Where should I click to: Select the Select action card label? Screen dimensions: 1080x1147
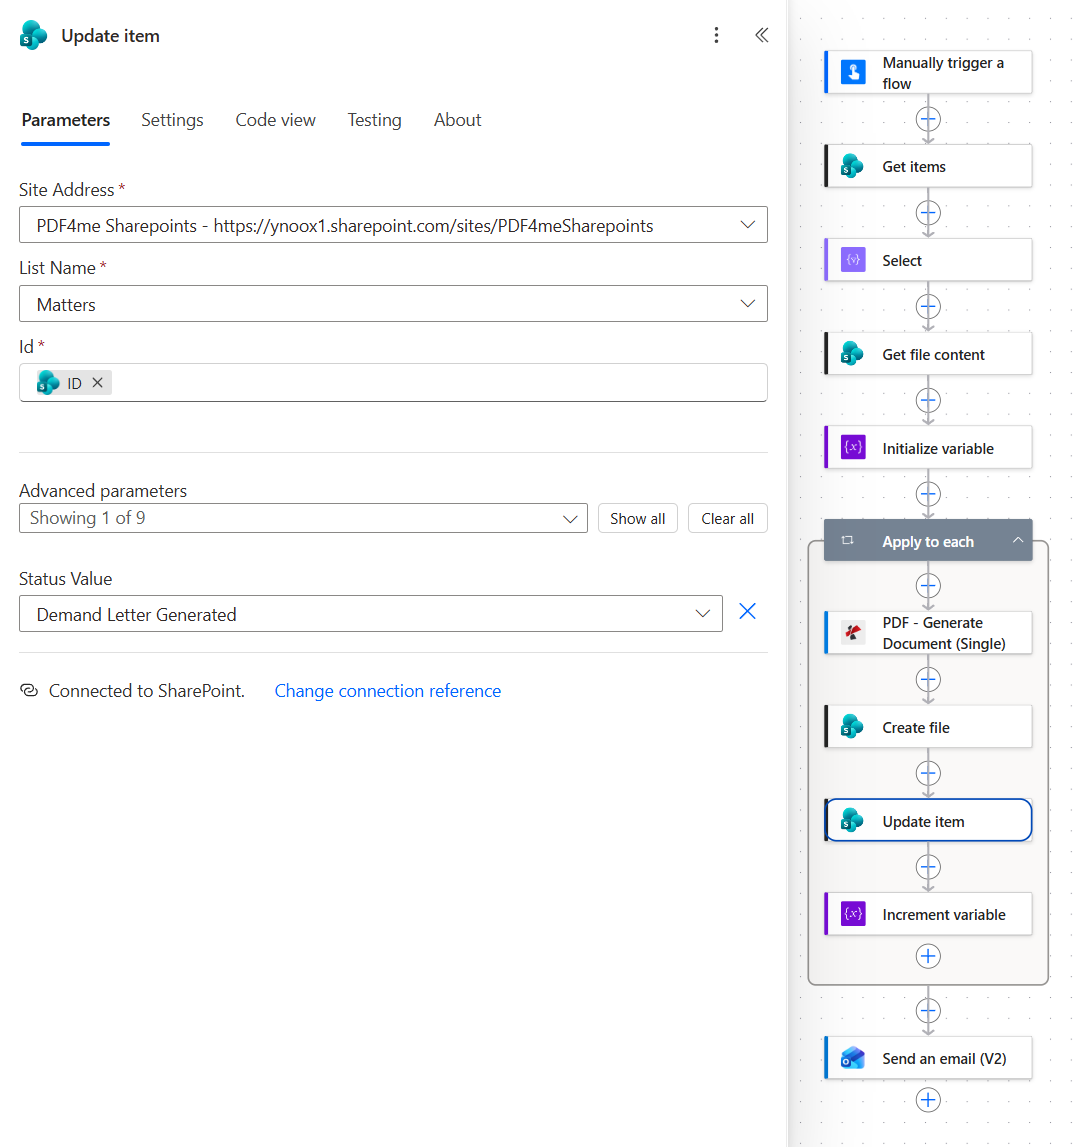pos(901,260)
